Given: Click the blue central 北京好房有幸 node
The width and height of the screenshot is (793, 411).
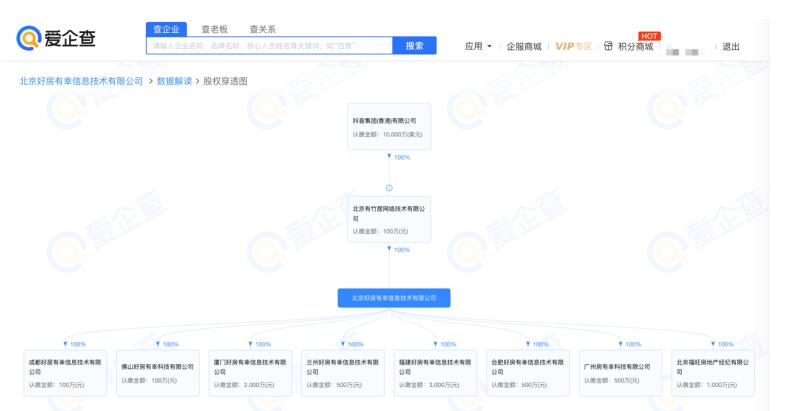Looking at the screenshot, I should coord(394,298).
